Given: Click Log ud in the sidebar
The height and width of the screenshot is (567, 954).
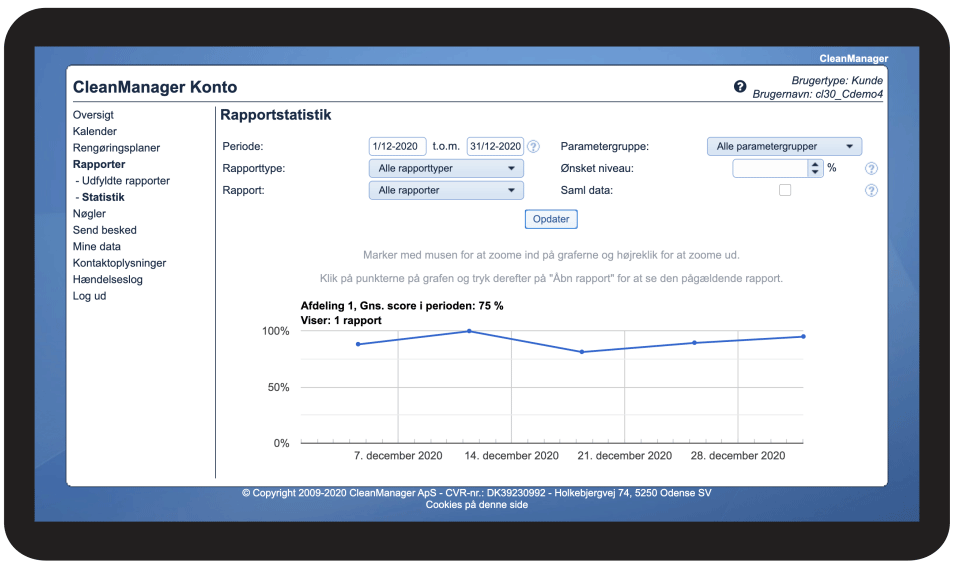Looking at the screenshot, I should click(x=89, y=296).
